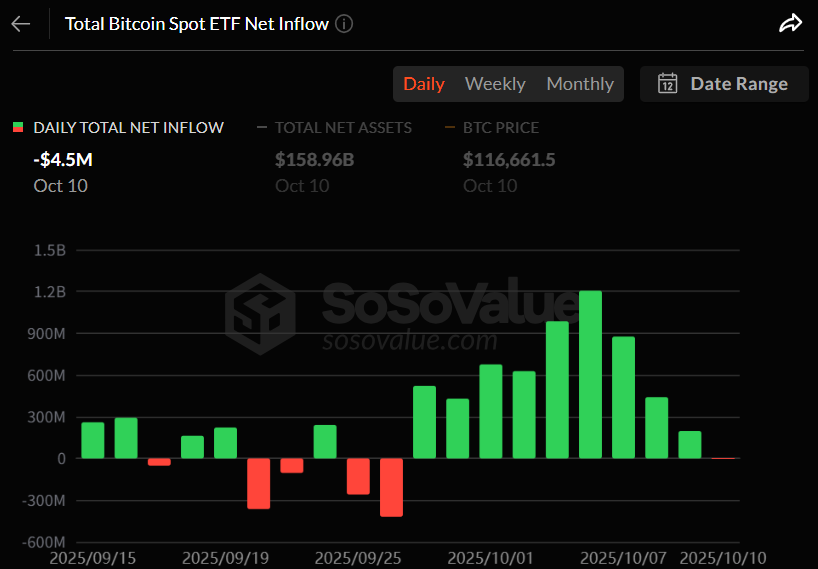The width and height of the screenshot is (818, 569).
Task: Click the tiny red bar at 2025/10/10
Action: (723, 458)
